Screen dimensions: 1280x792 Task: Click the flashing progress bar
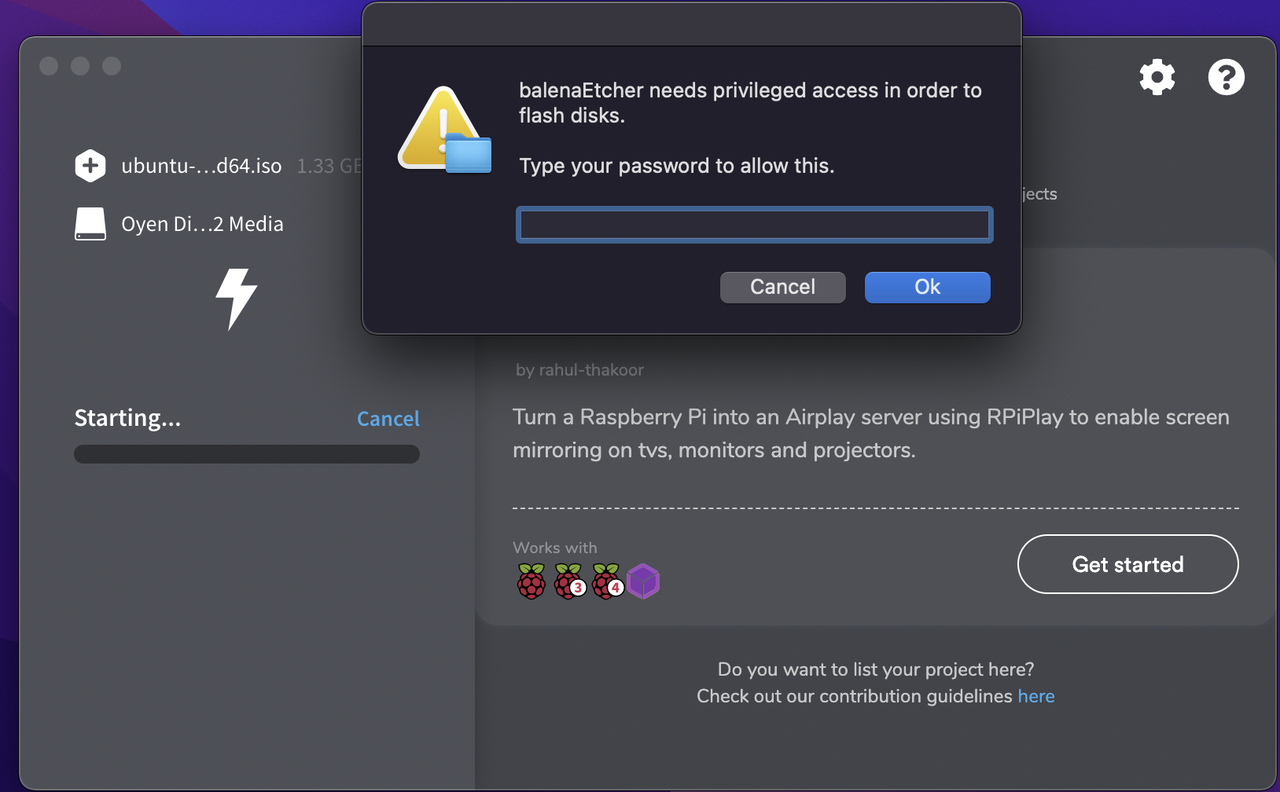pyautogui.click(x=246, y=453)
